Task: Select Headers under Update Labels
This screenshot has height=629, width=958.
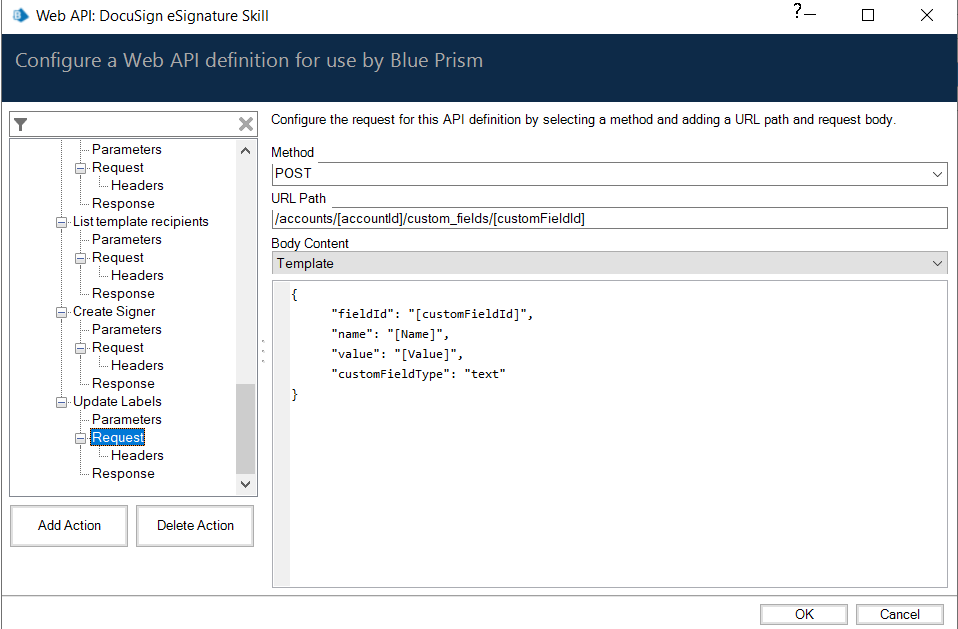Action: click(x=137, y=455)
